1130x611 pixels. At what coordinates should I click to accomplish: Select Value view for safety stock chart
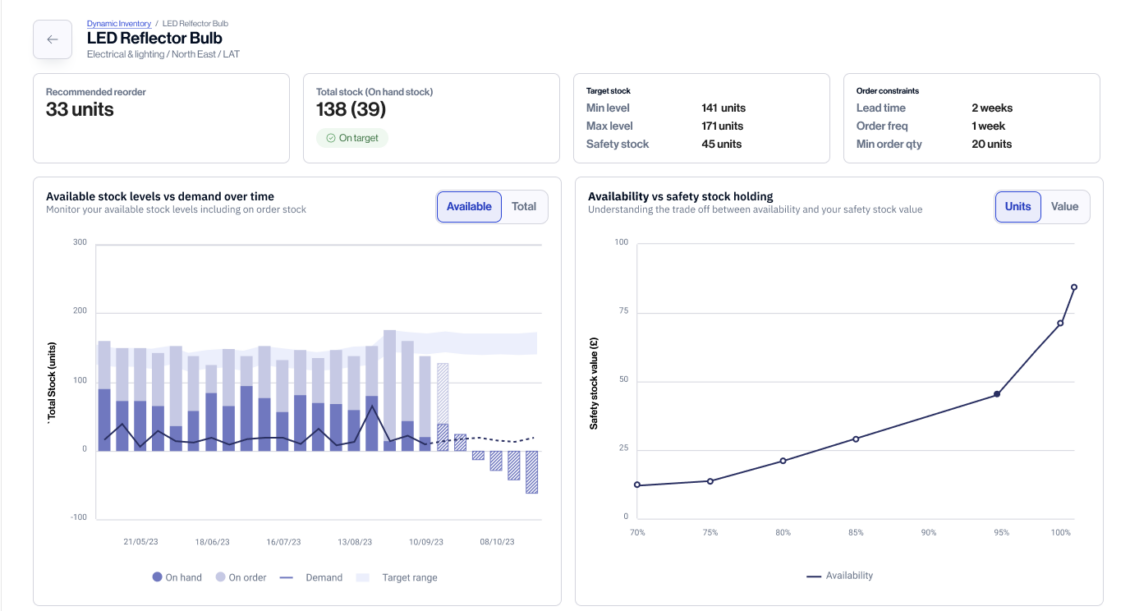tap(1064, 207)
